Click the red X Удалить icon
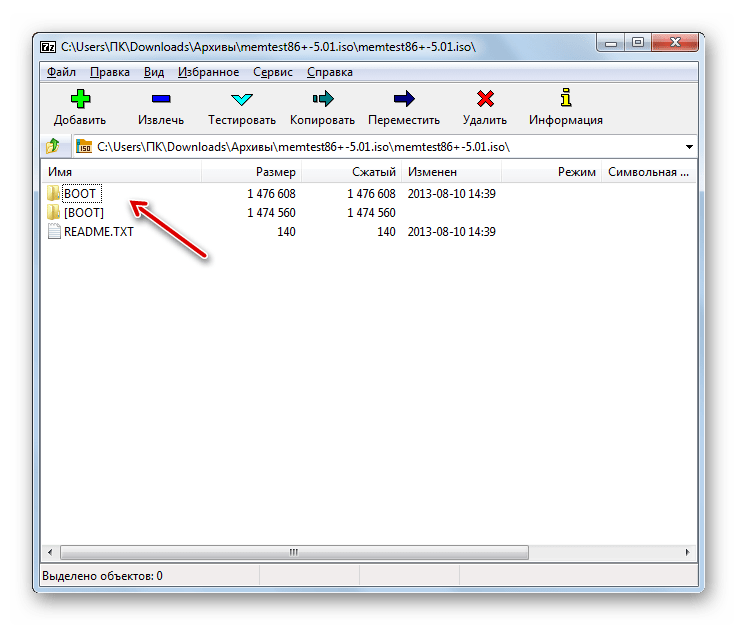This screenshot has height=626, width=738. (485, 99)
